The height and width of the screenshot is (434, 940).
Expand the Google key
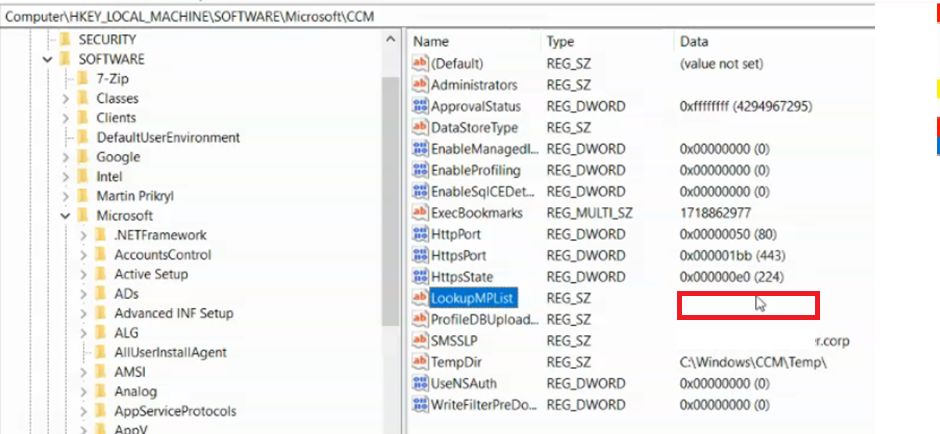click(x=66, y=157)
